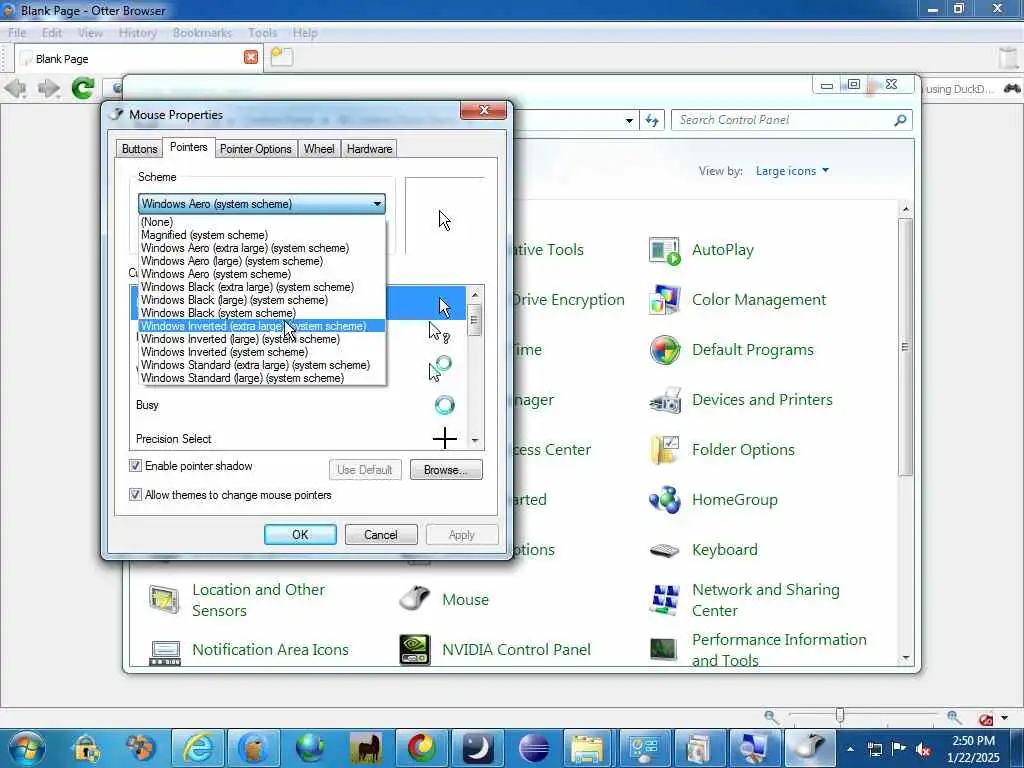The height and width of the screenshot is (768, 1024).
Task: Open the View by Large icons dropdown
Action: tap(792, 171)
